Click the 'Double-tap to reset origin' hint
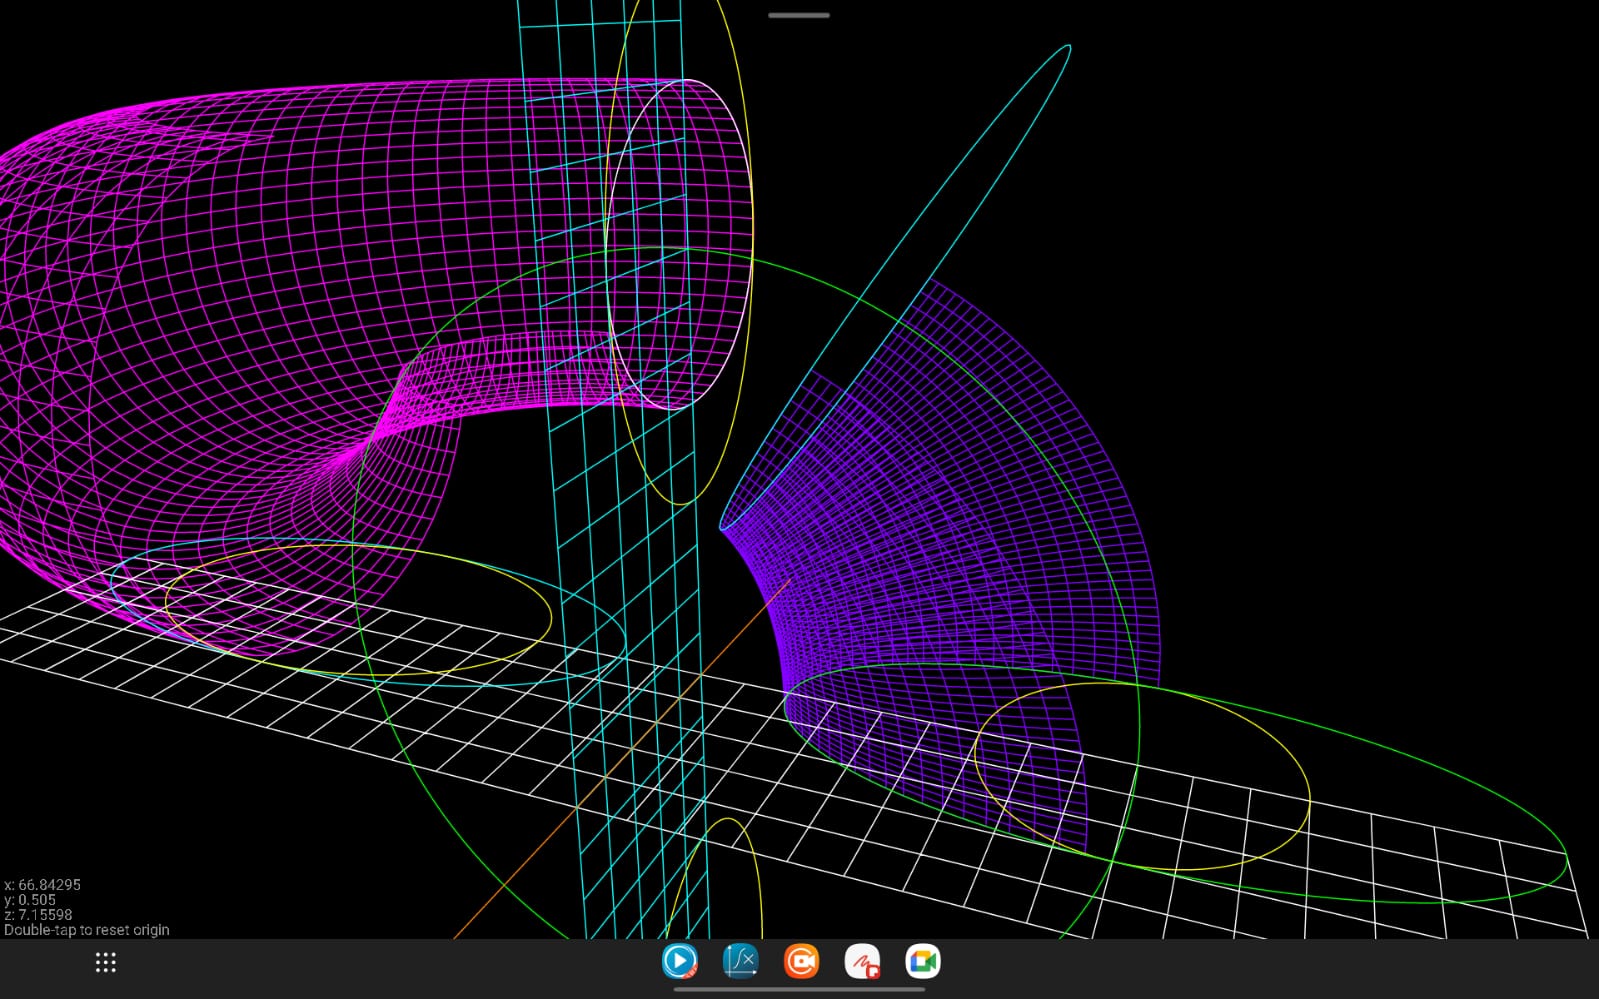 [87, 930]
